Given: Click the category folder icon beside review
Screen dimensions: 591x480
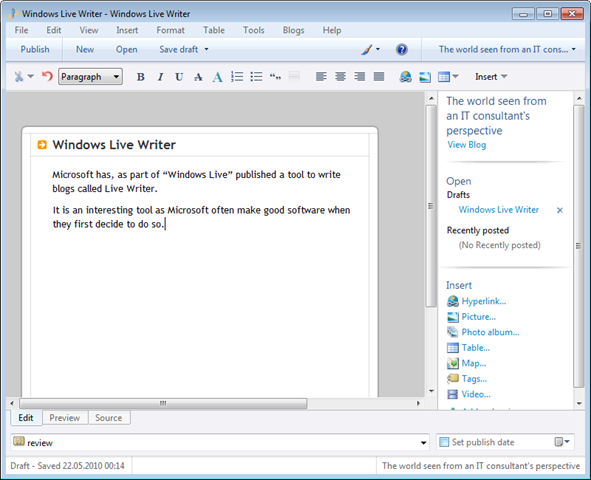Looking at the screenshot, I should [x=19, y=441].
